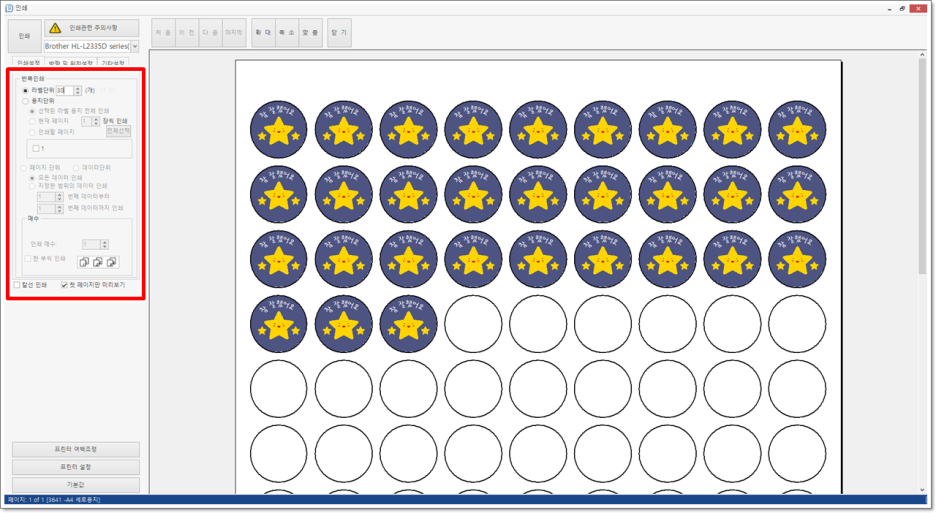
Task: Click the preview scrollbar up arrow
Action: click(922, 55)
